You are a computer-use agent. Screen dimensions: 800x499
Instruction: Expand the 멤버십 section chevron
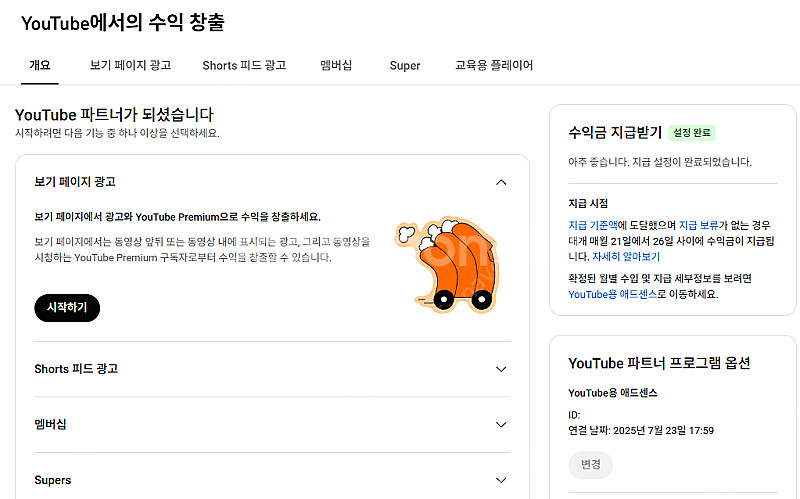pyautogui.click(x=501, y=425)
